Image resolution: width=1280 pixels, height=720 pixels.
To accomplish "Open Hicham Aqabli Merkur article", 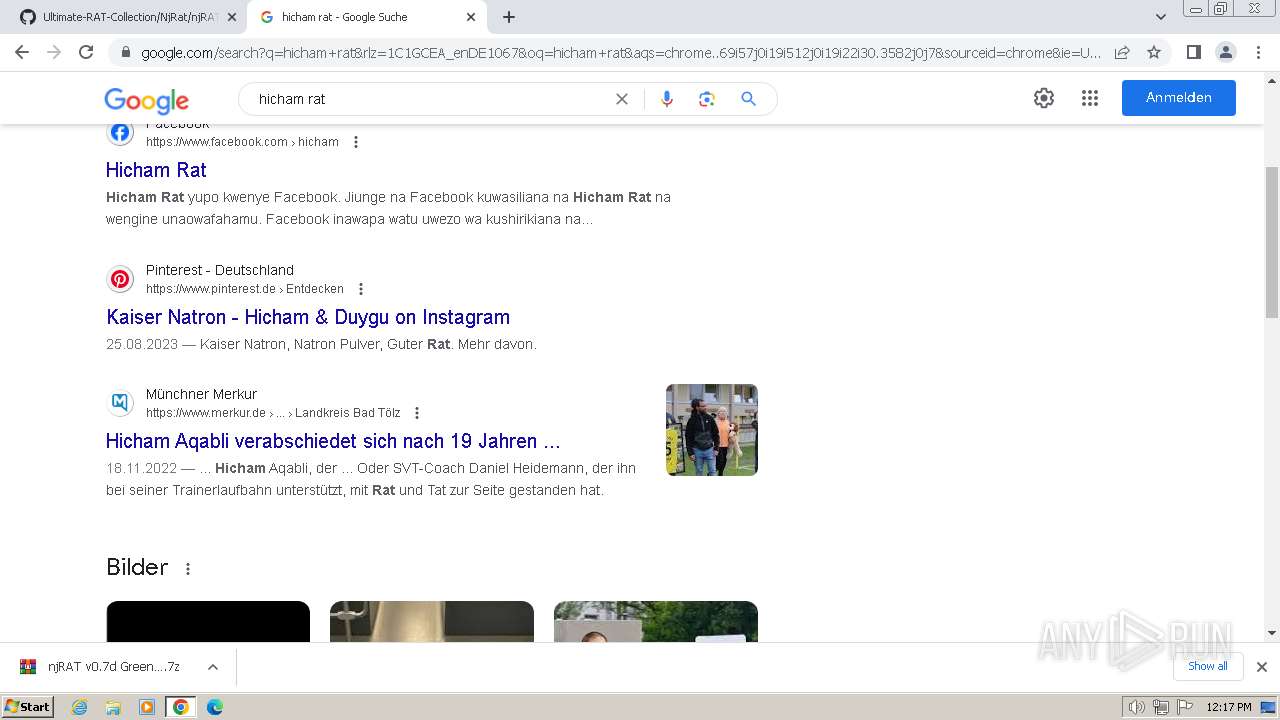I will tap(333, 441).
